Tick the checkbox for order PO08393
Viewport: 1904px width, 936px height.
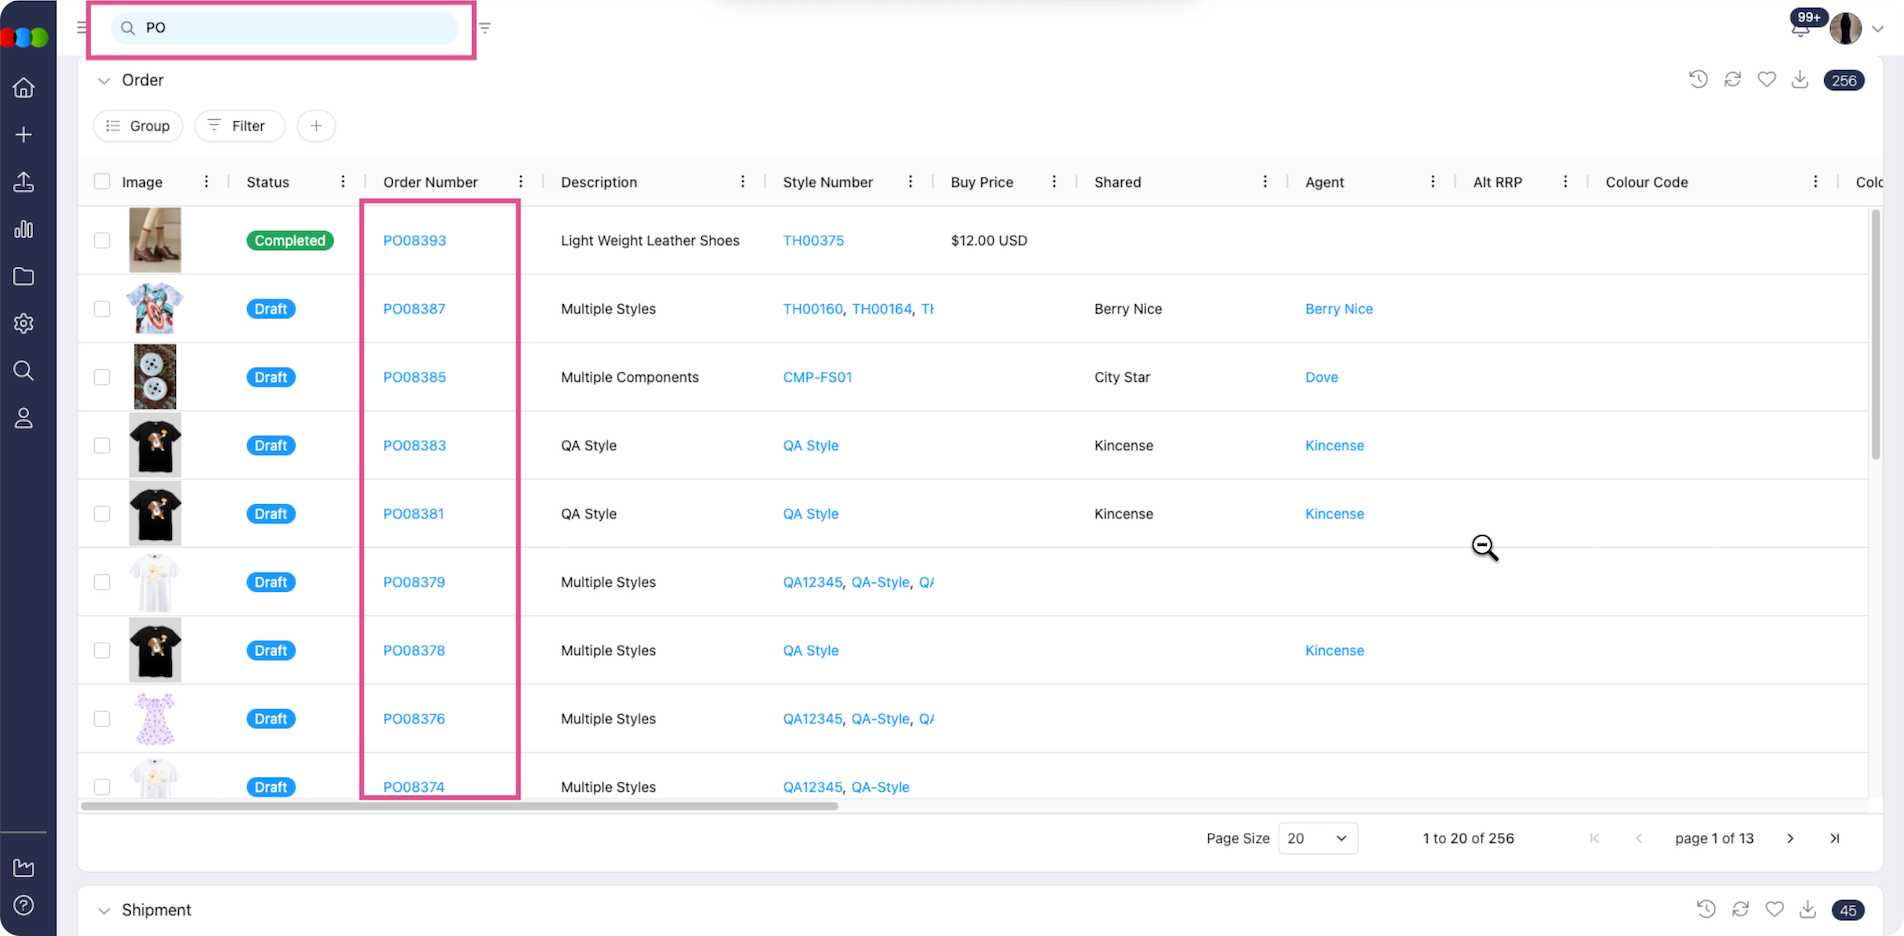(102, 241)
